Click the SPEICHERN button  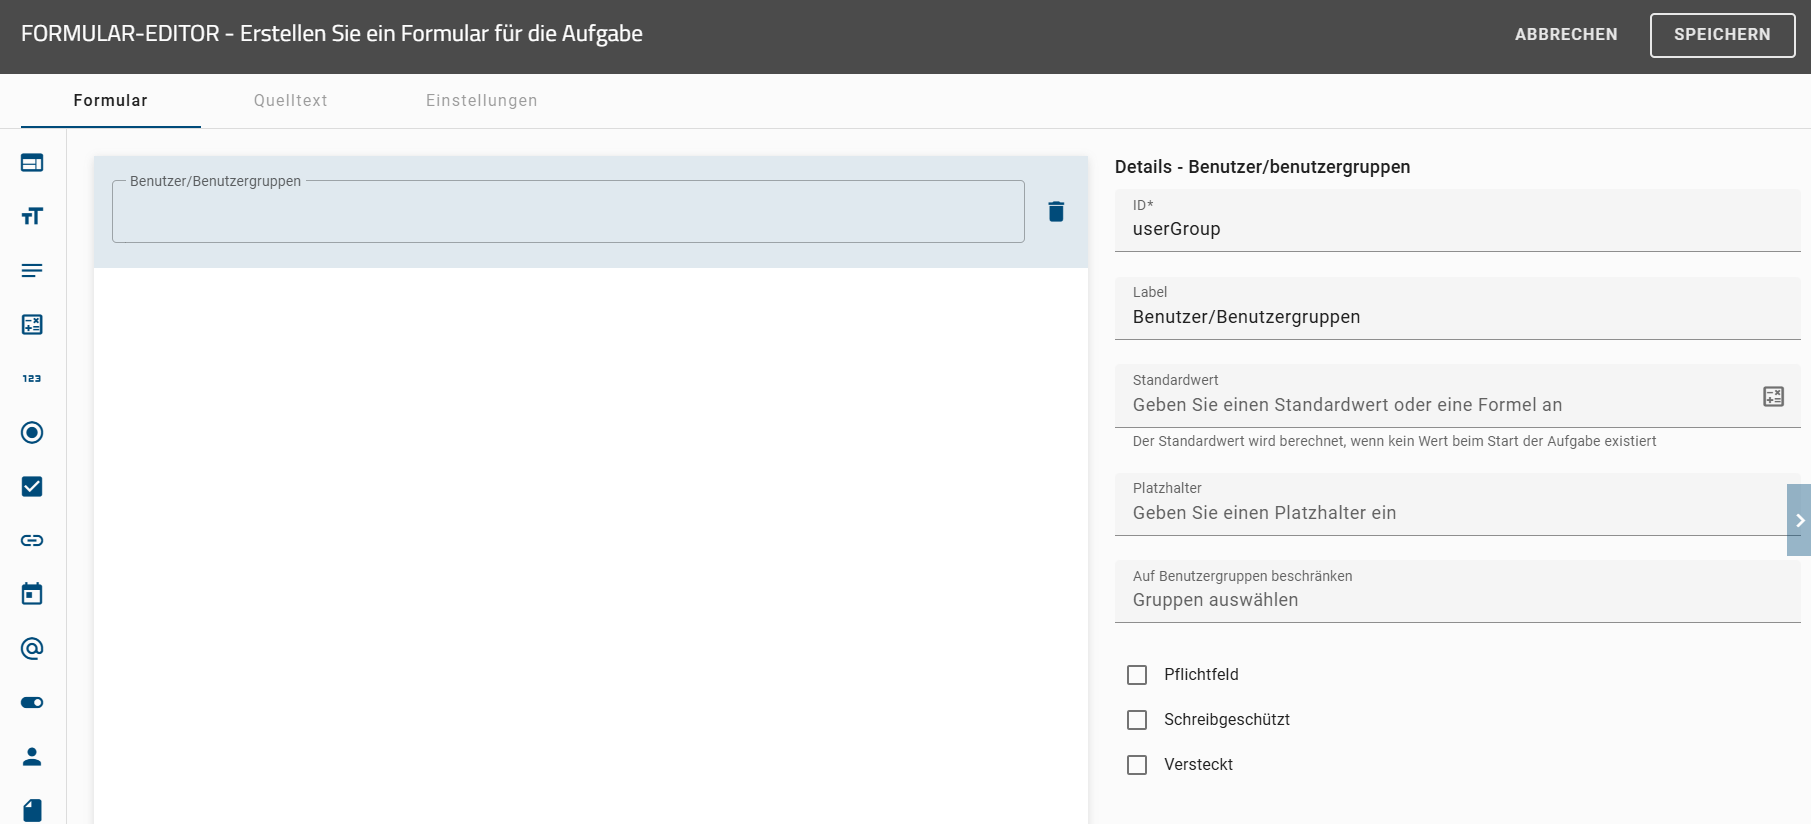pos(1721,35)
